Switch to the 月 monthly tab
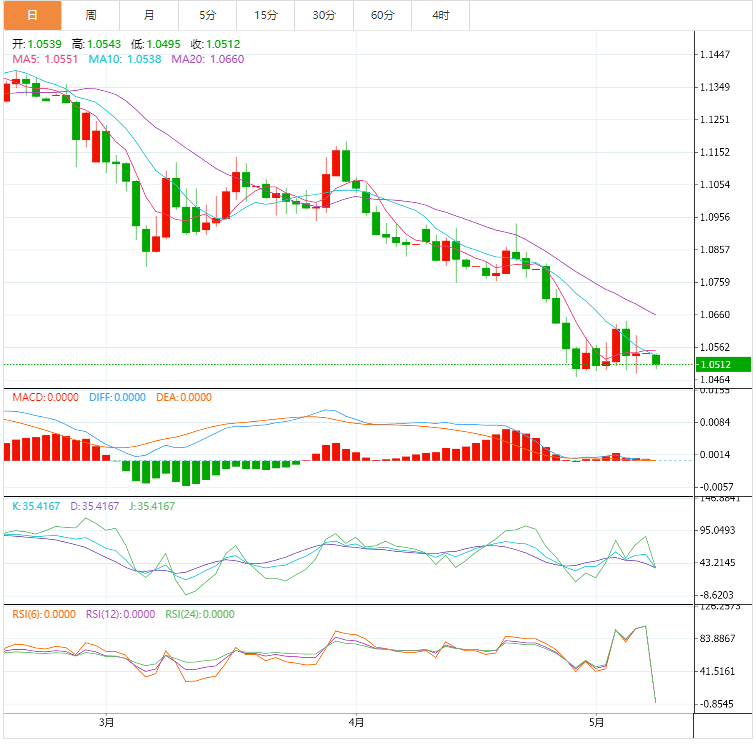The width and height of the screenshot is (756, 748). pyautogui.click(x=149, y=15)
